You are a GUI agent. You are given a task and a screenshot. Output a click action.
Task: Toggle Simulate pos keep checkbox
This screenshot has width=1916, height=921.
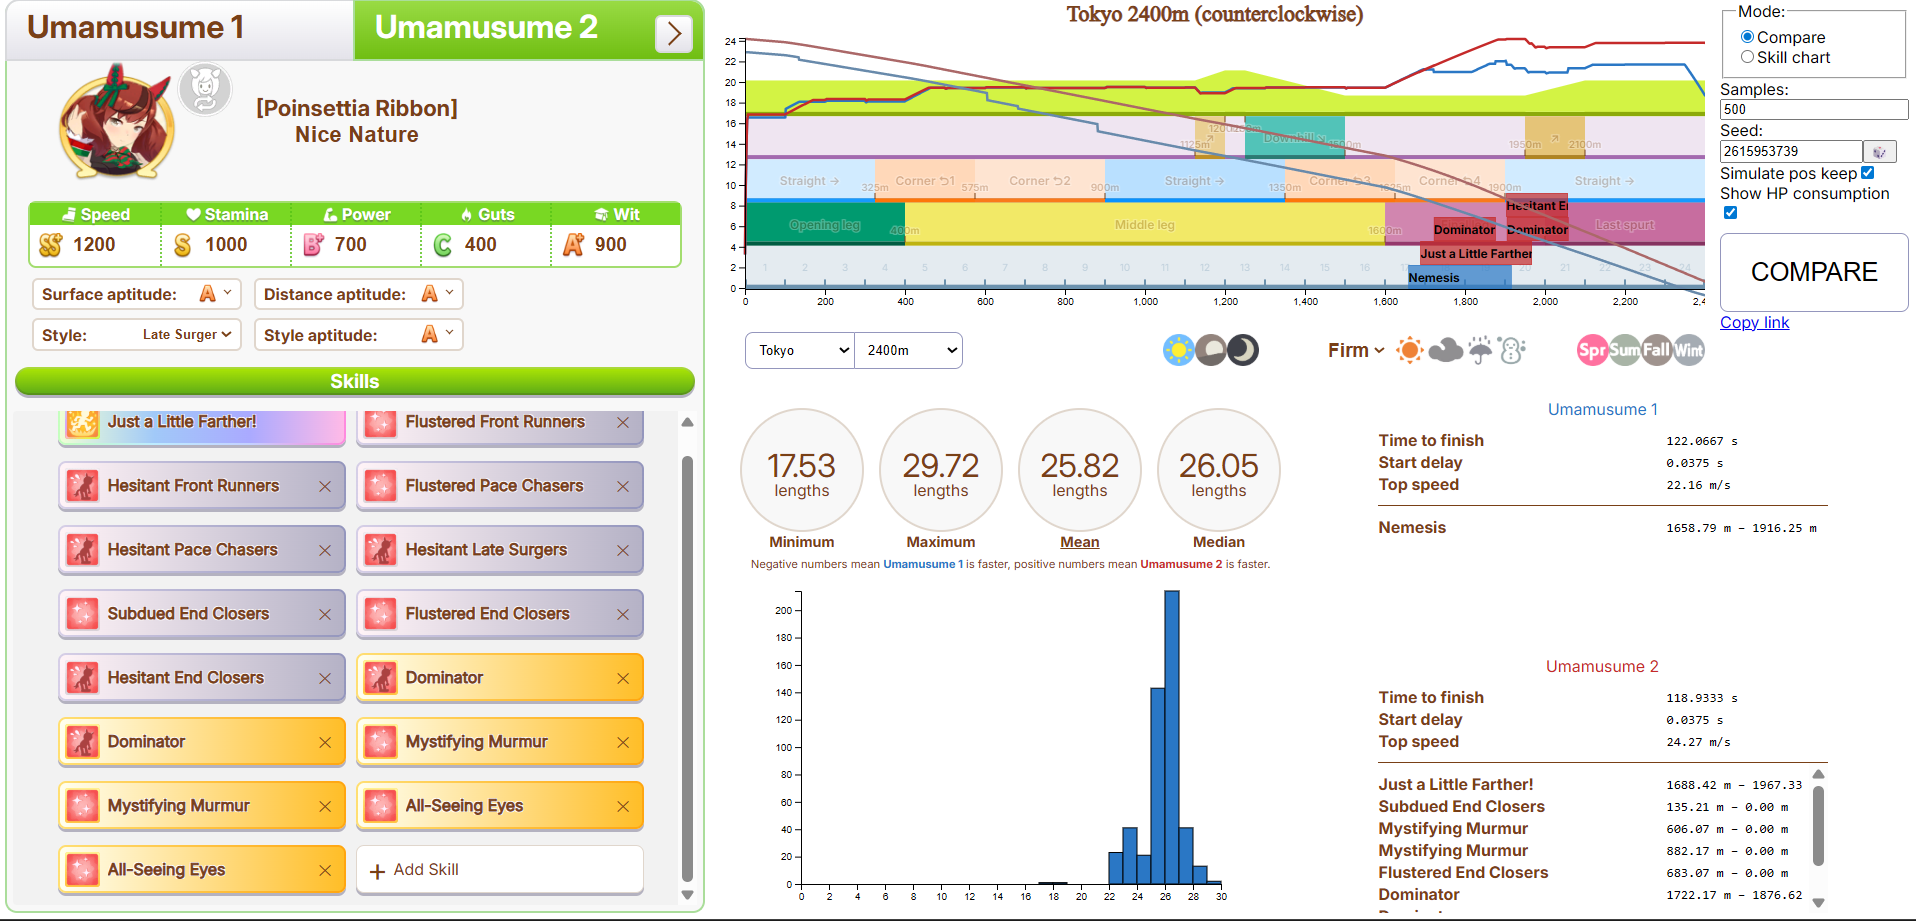(x=1867, y=173)
